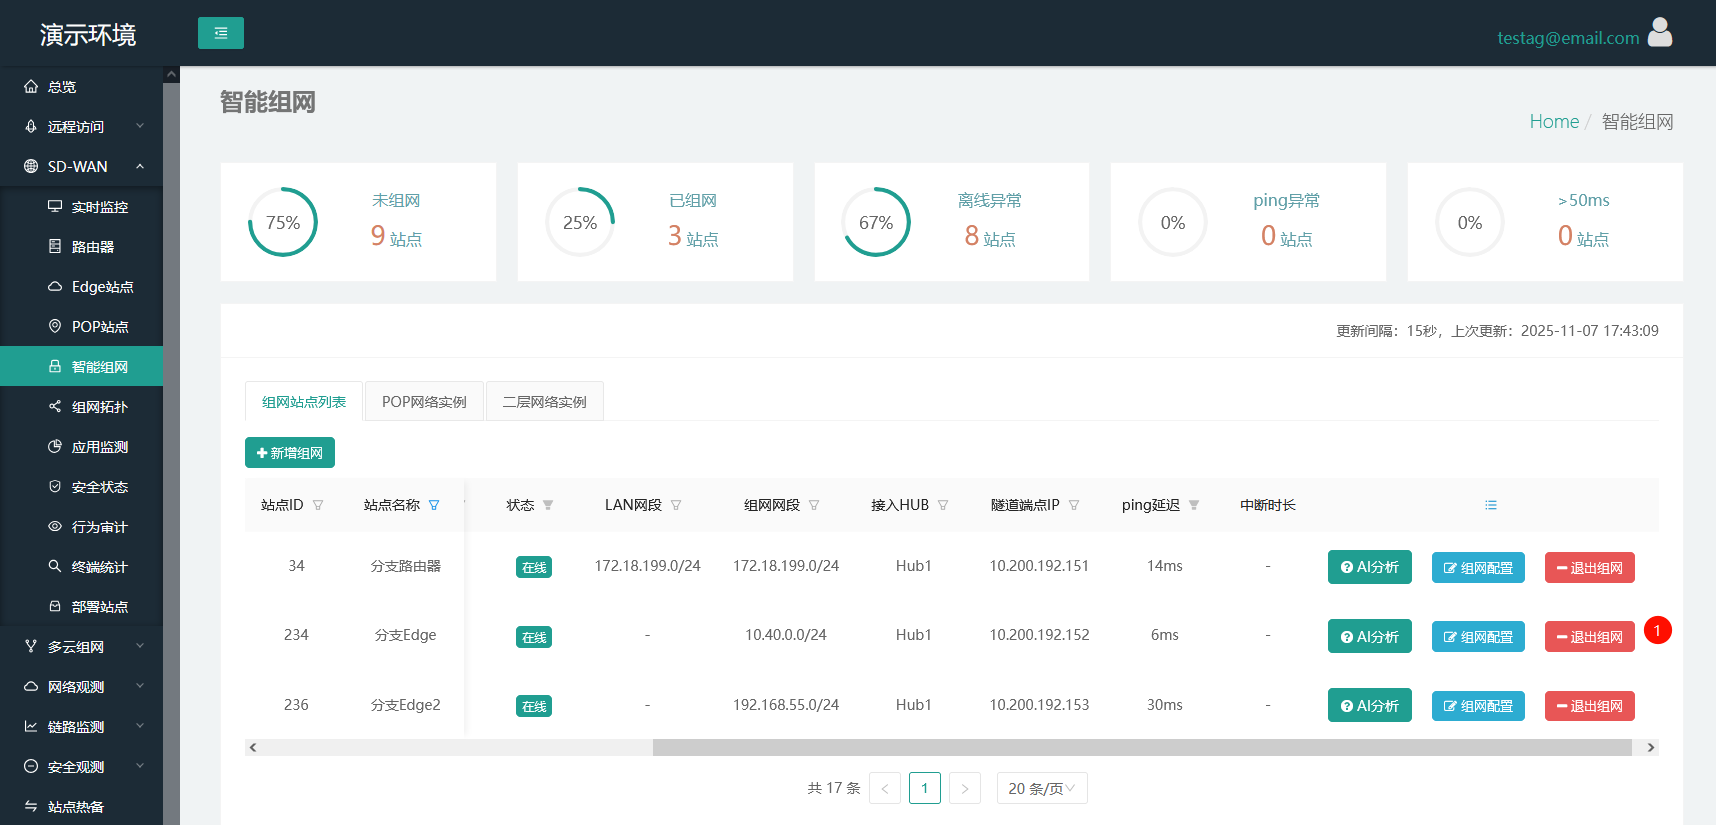Click the 网络观测 cloud icon

tap(31, 687)
